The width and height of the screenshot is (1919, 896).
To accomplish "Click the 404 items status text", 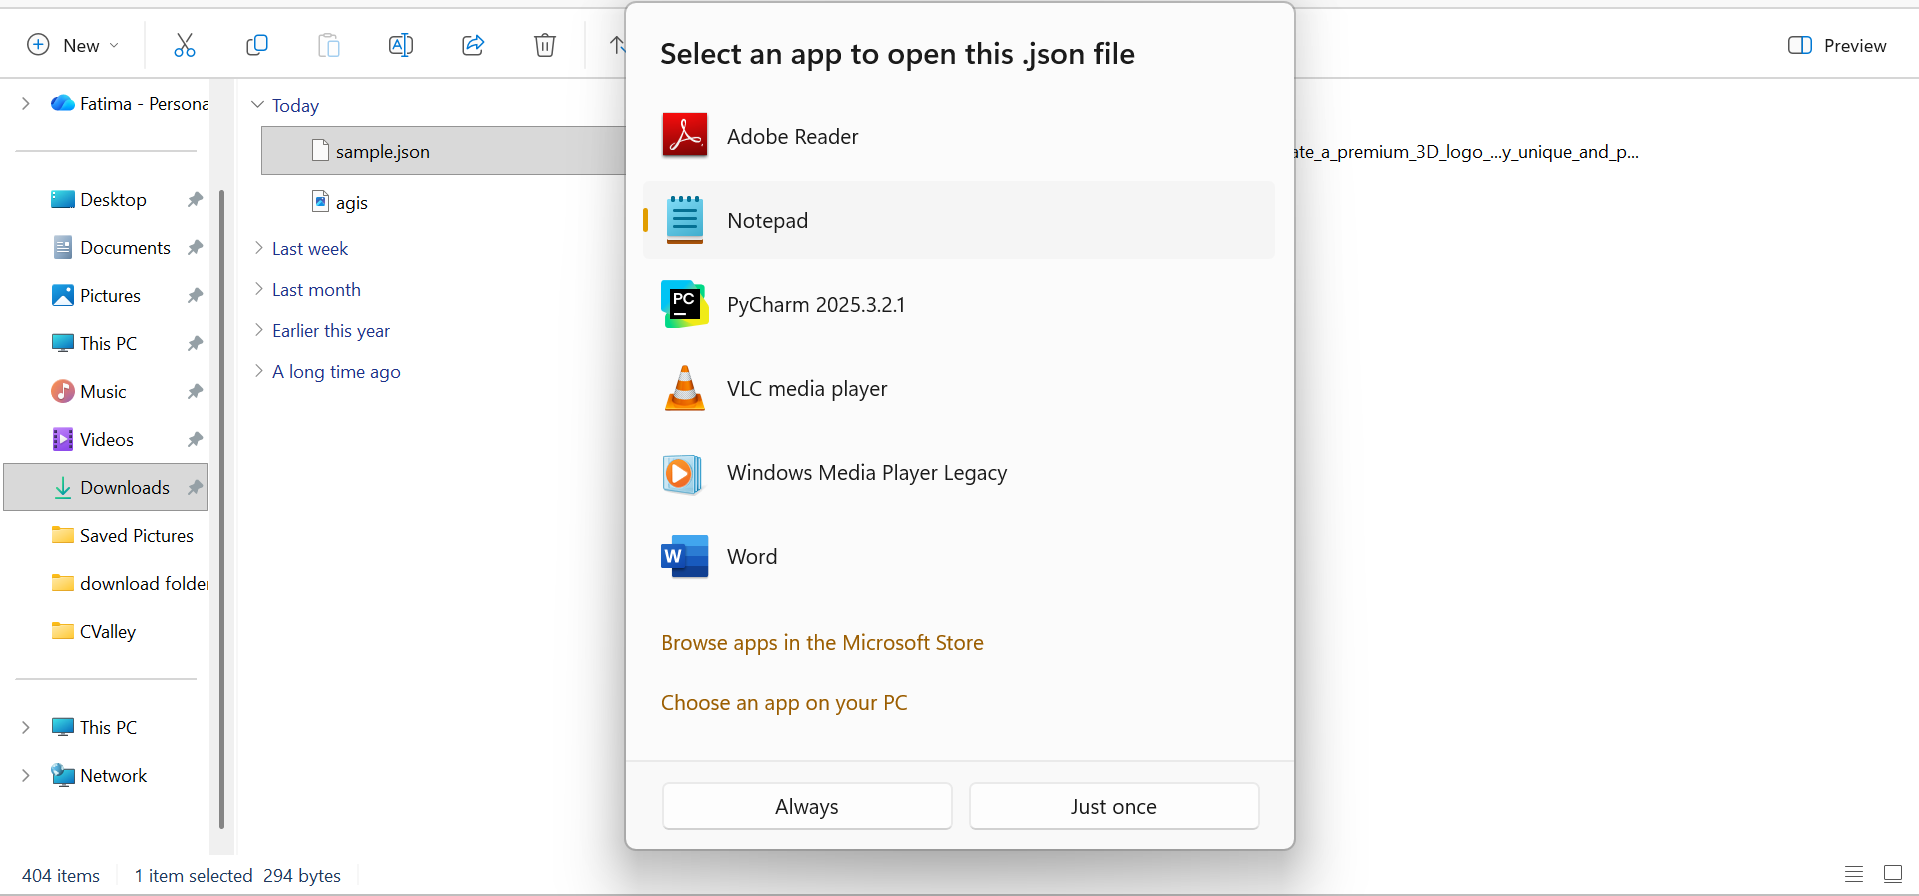I will 61,876.
